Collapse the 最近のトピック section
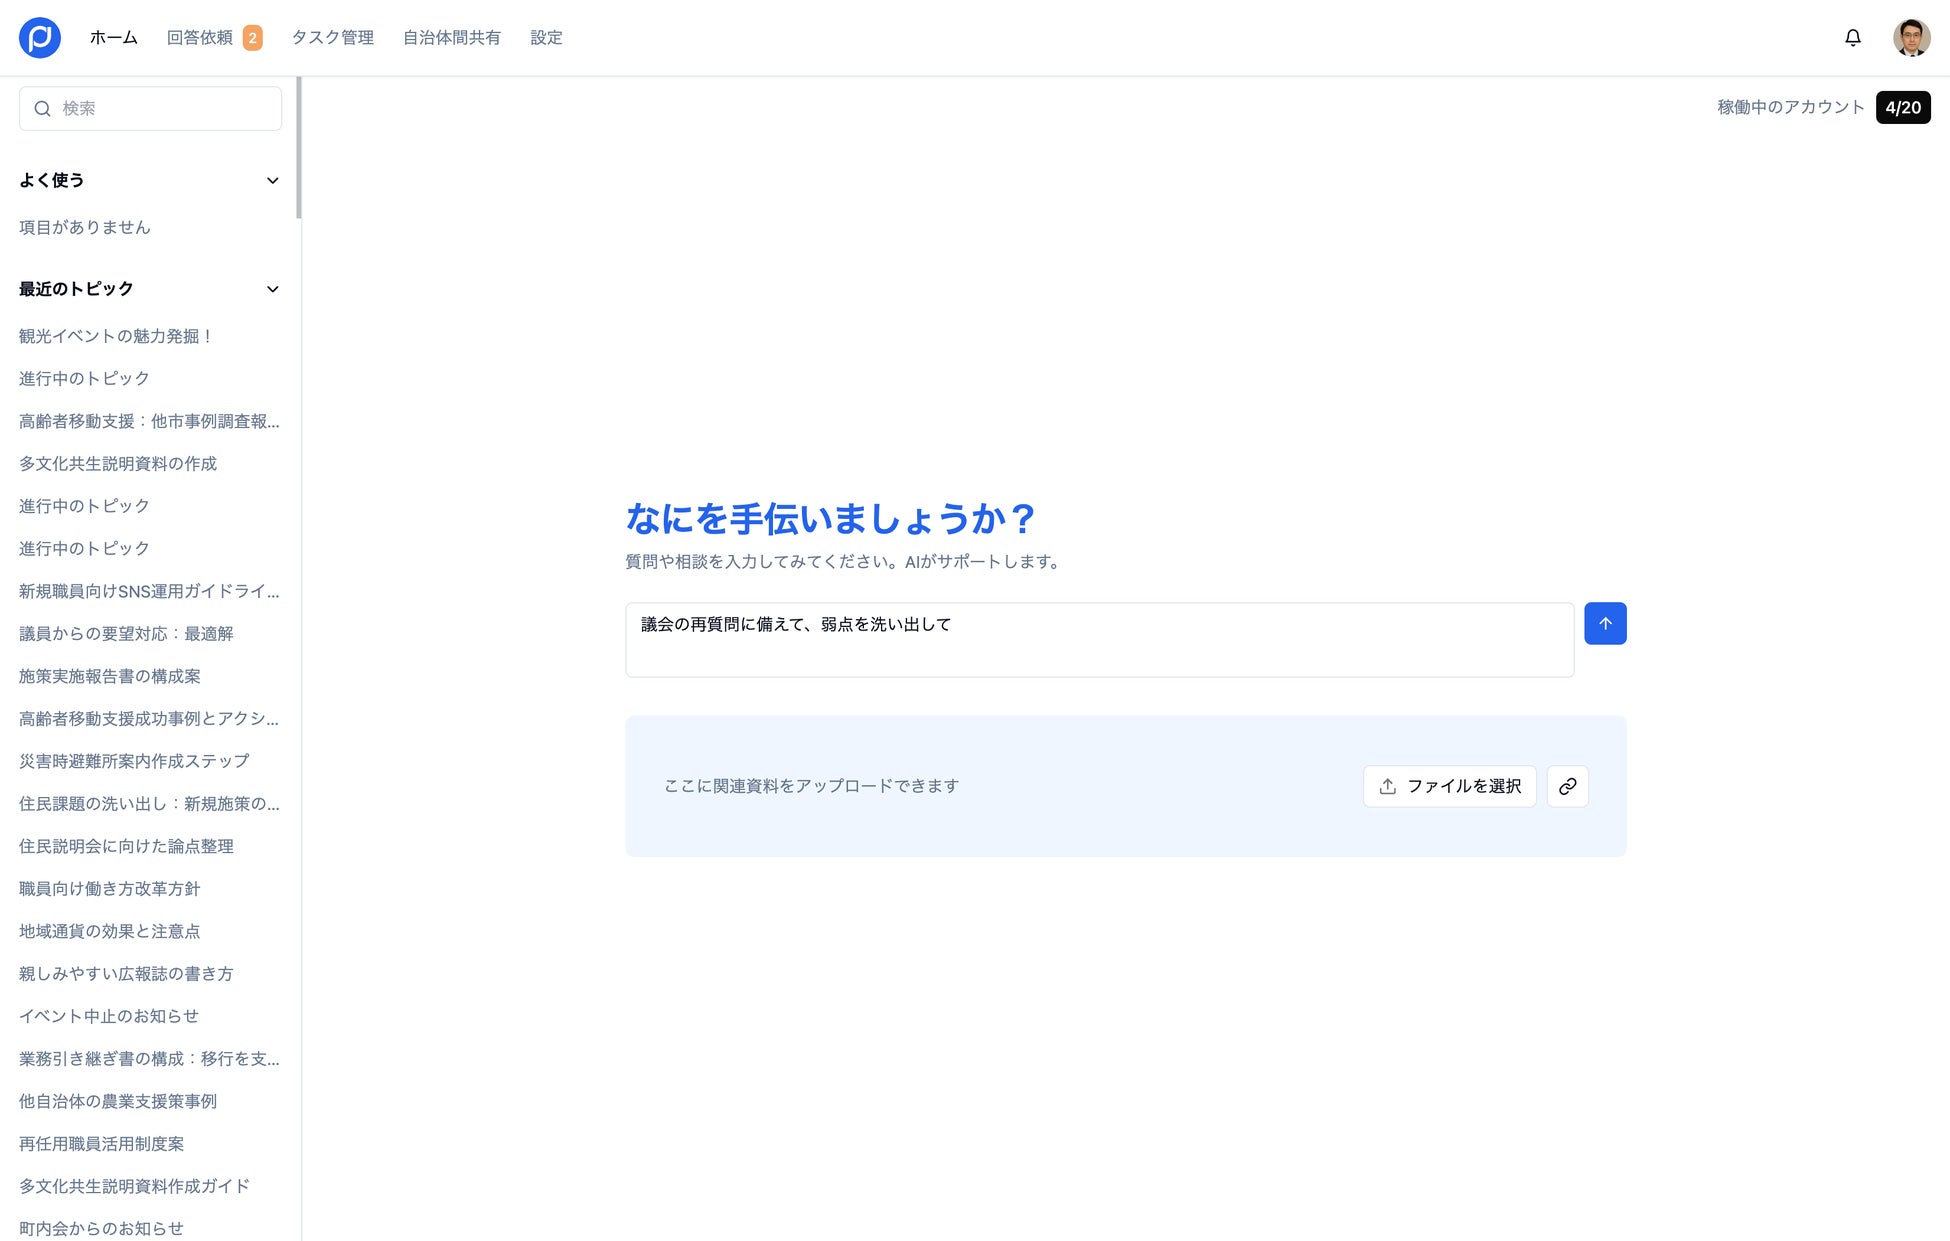Screen dimensions: 1950x1241 coord(272,289)
